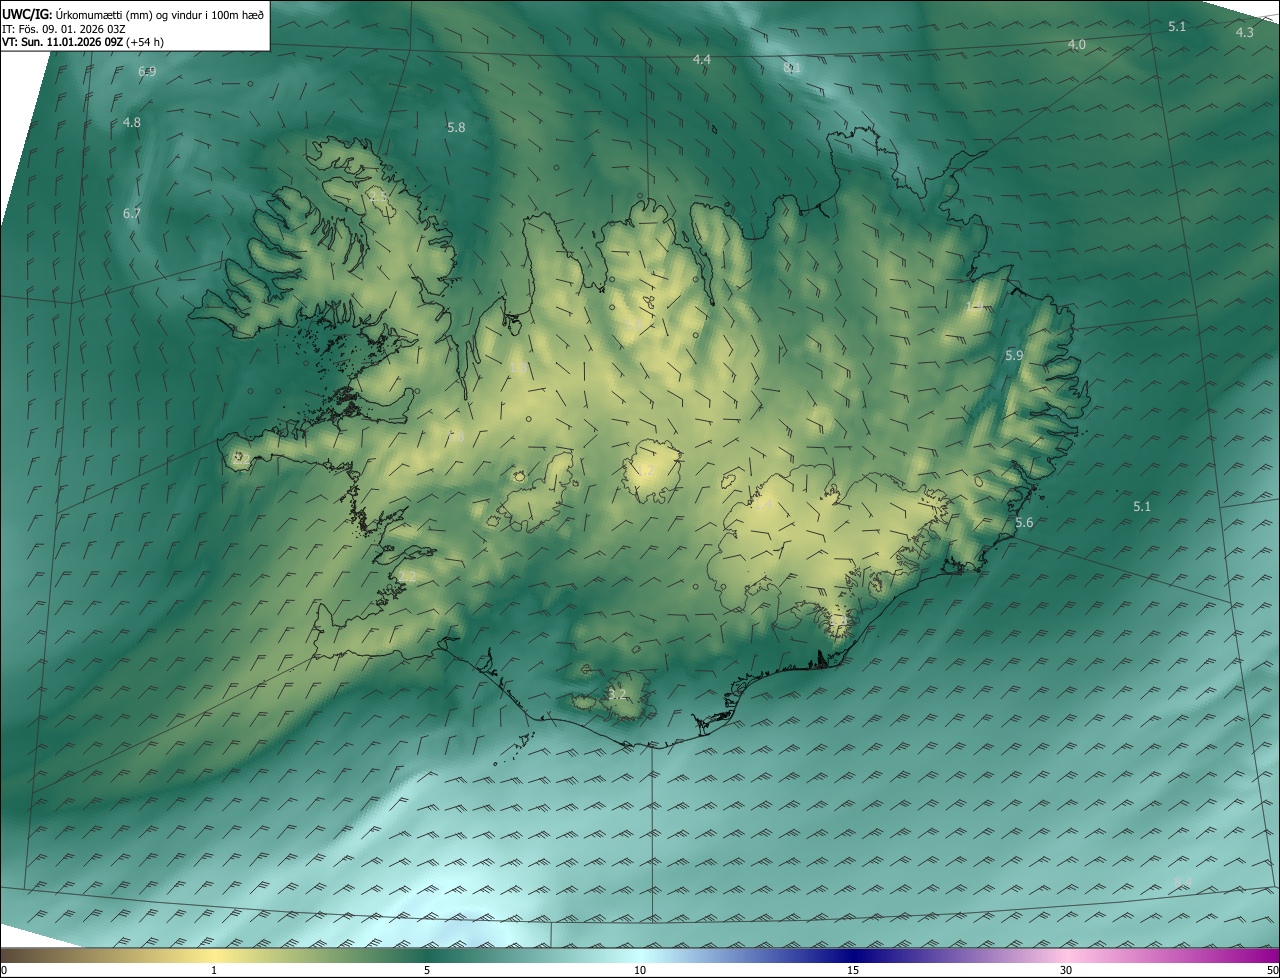This screenshot has width=1280, height=978.
Task: Select the 4.4 value label
Action: point(702,60)
